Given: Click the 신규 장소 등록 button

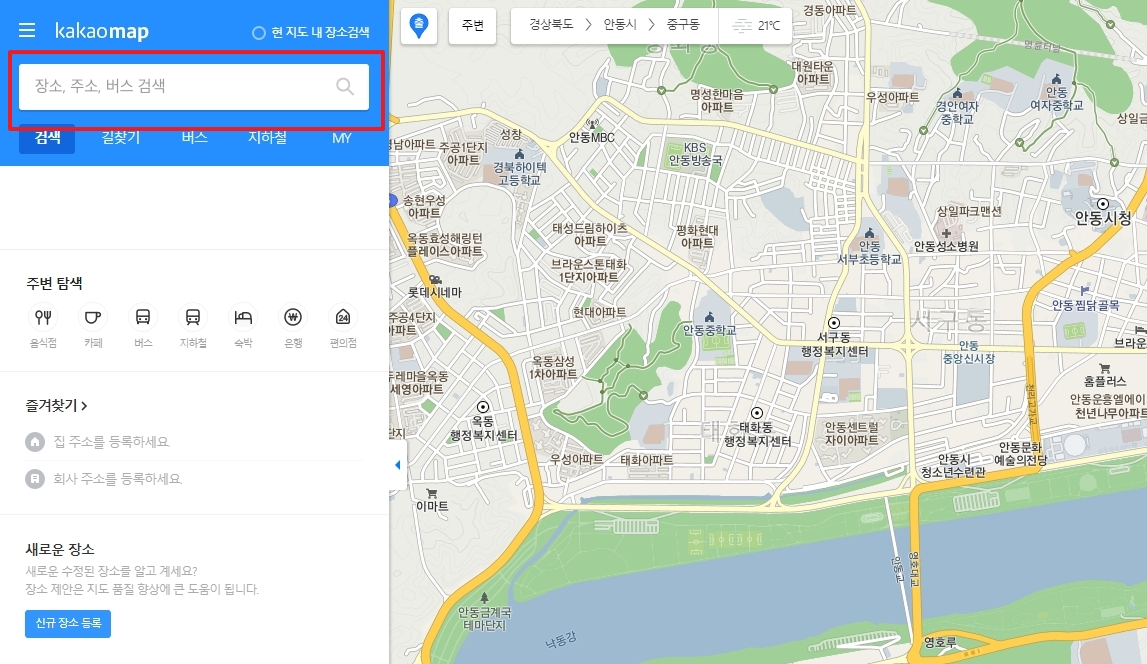Looking at the screenshot, I should click(x=67, y=623).
